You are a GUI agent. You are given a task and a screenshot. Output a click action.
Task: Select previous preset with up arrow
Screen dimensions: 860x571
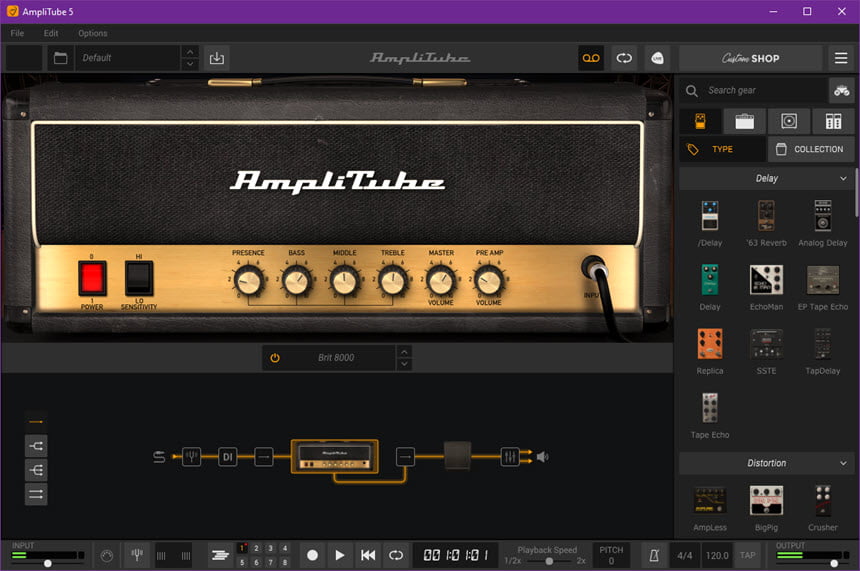point(190,52)
